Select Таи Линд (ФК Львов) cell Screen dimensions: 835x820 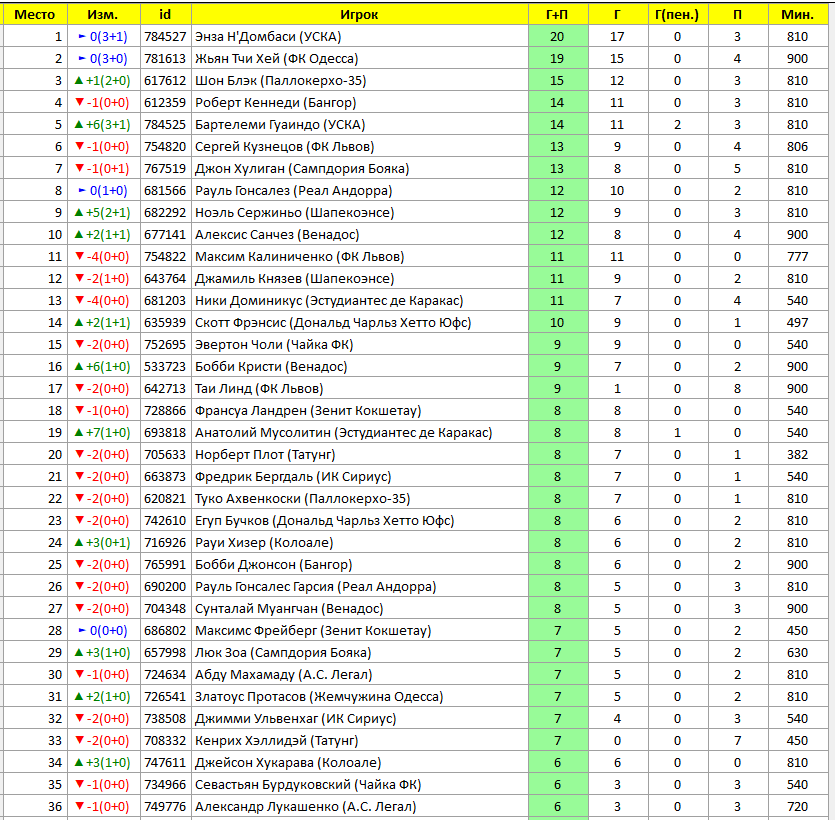pyautogui.click(x=359, y=389)
